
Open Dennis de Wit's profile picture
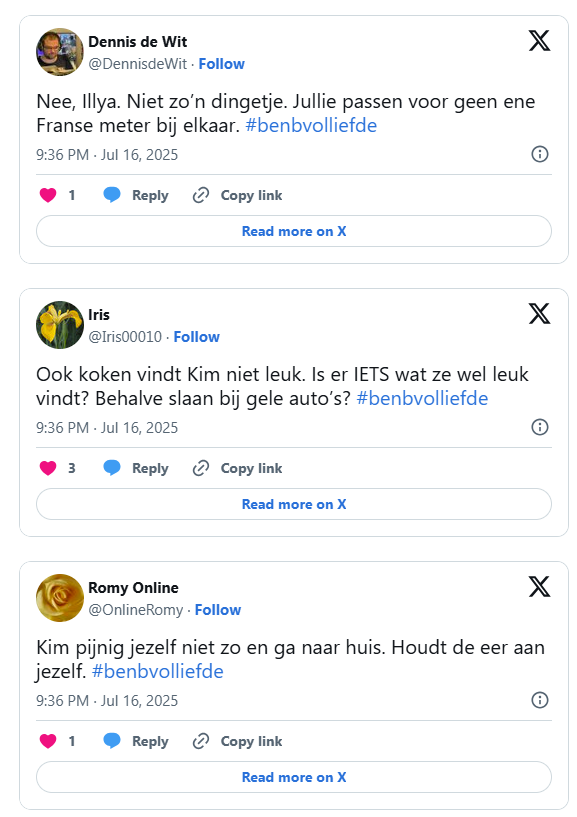[x=60, y=52]
